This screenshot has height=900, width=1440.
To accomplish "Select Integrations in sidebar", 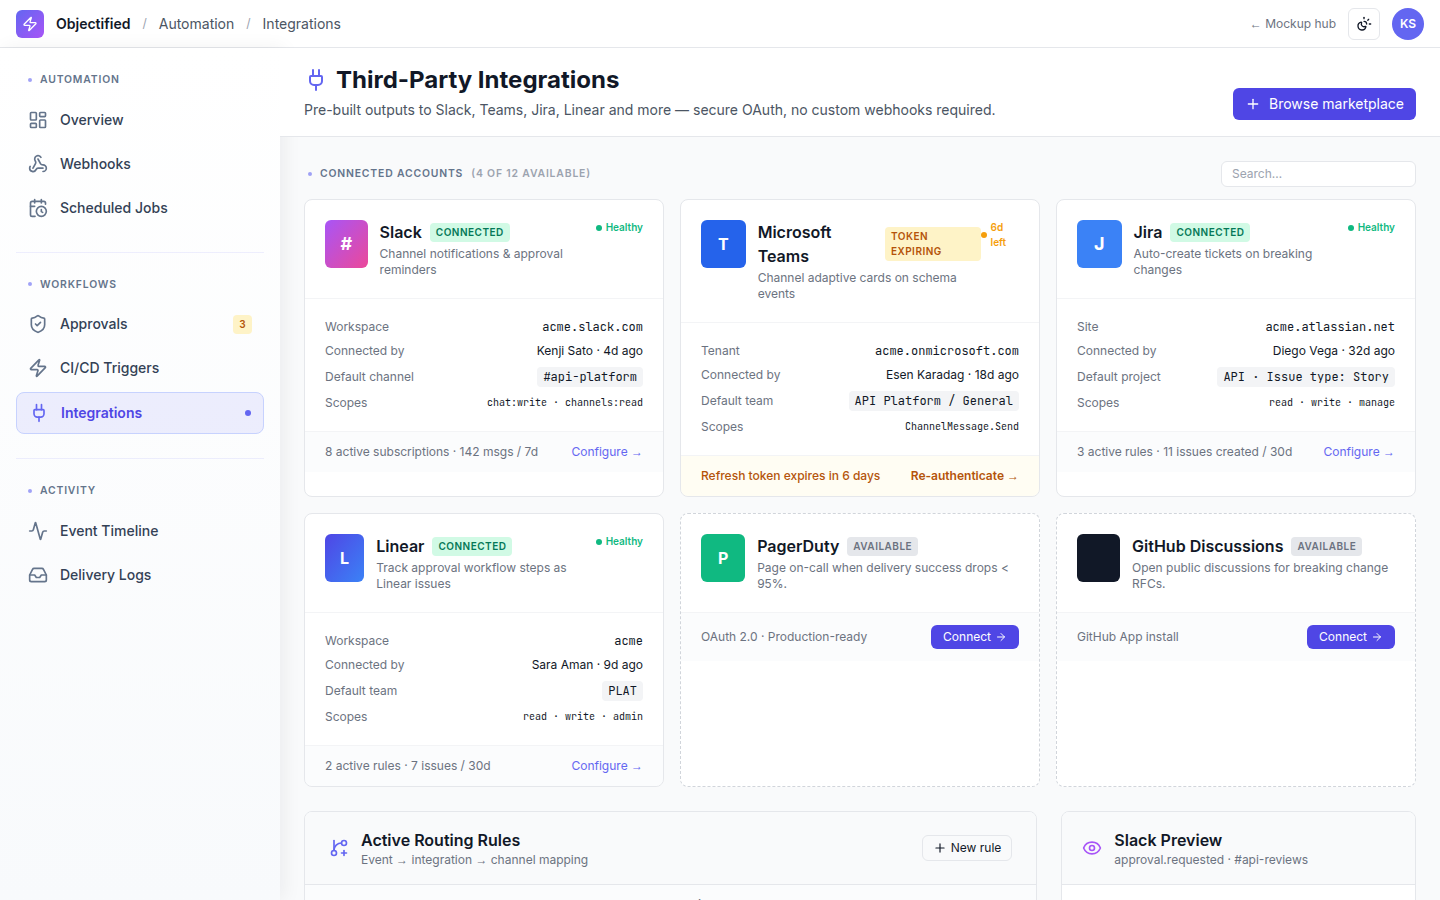I will pyautogui.click(x=140, y=413).
